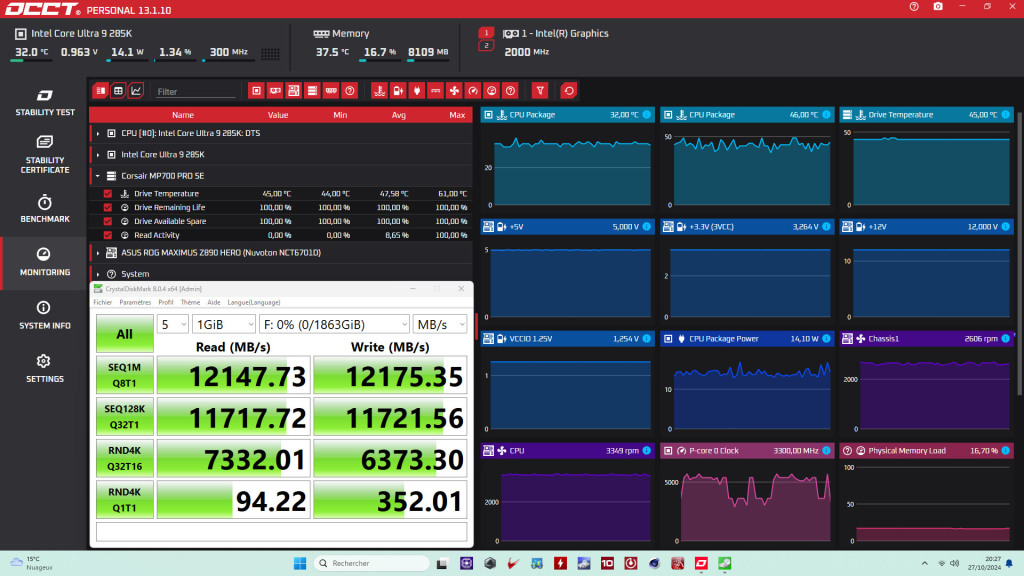Toggle fan sensor filter icon
Viewport: 1024px width, 576px height.
(x=455, y=91)
